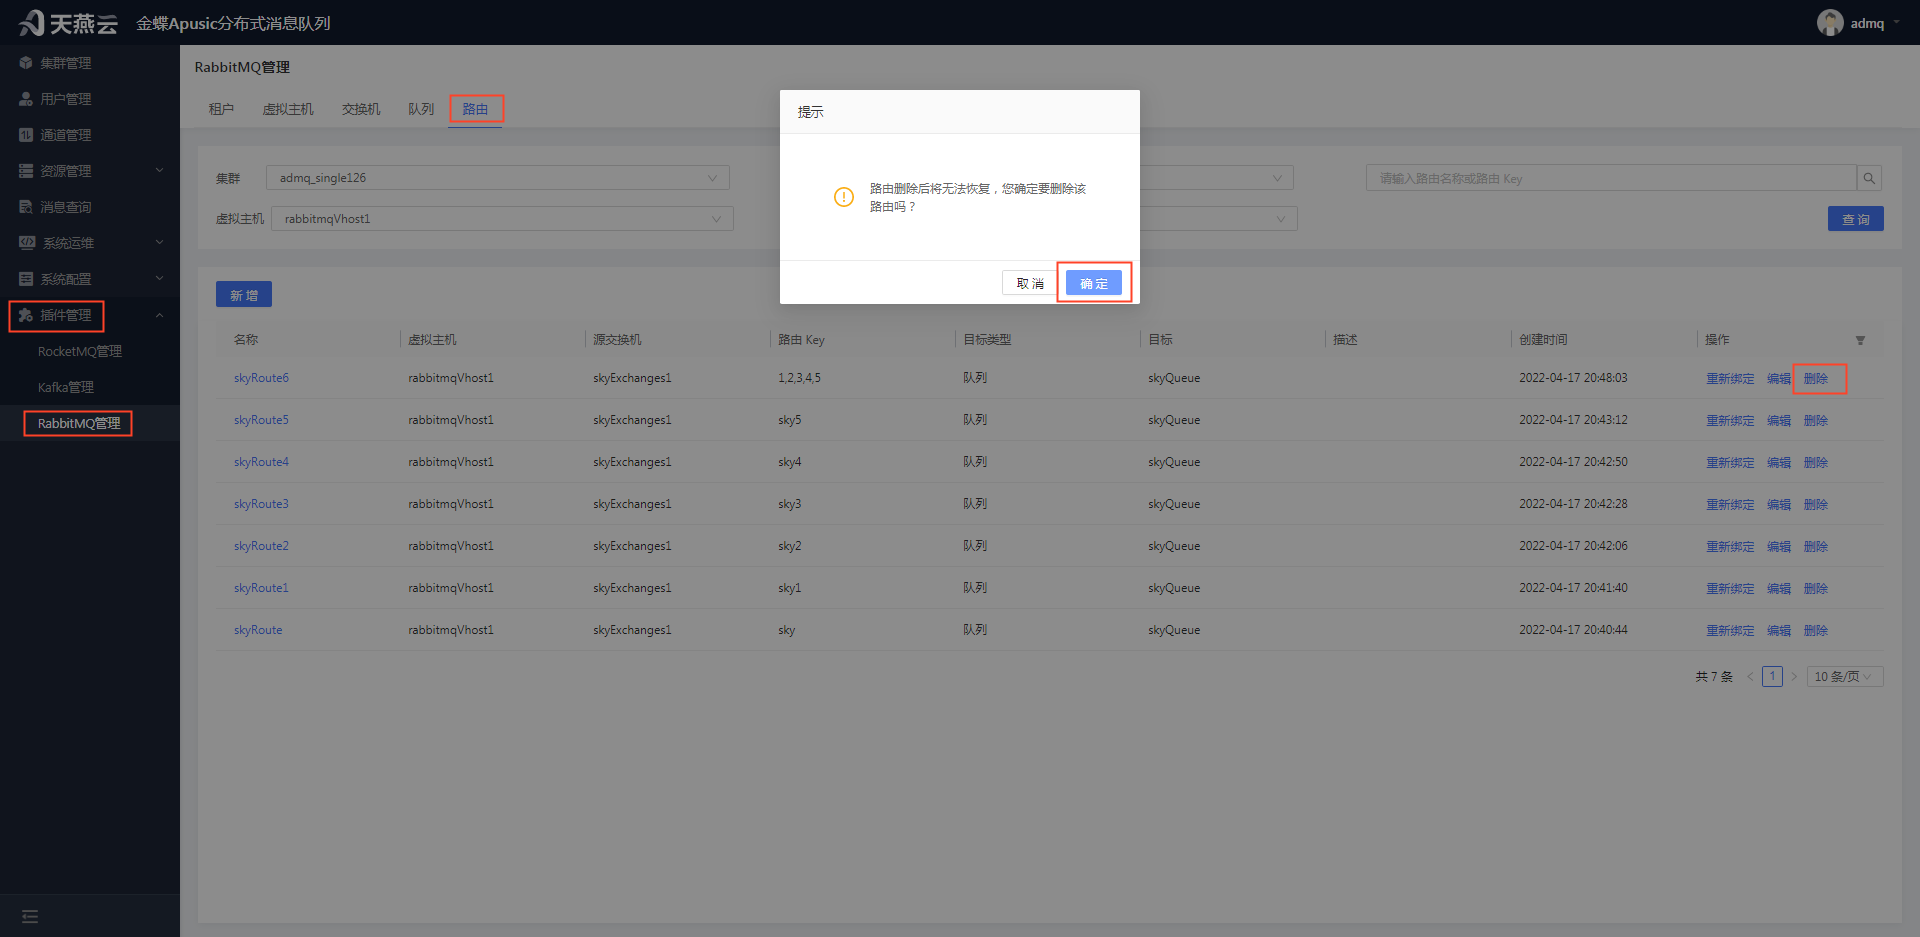The width and height of the screenshot is (1920, 937).
Task: Click the 路由 Key value 1,2,3,4,5
Action: coord(799,378)
